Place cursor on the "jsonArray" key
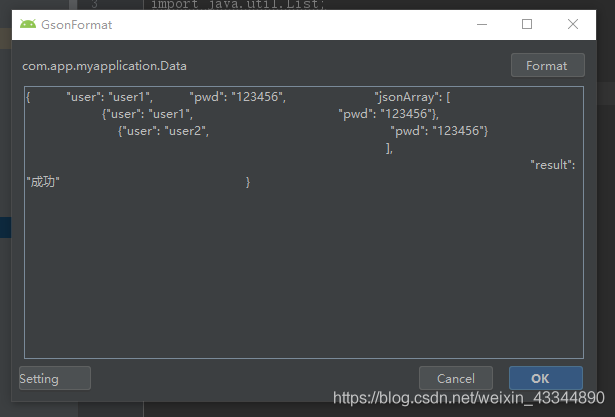 click(406, 98)
